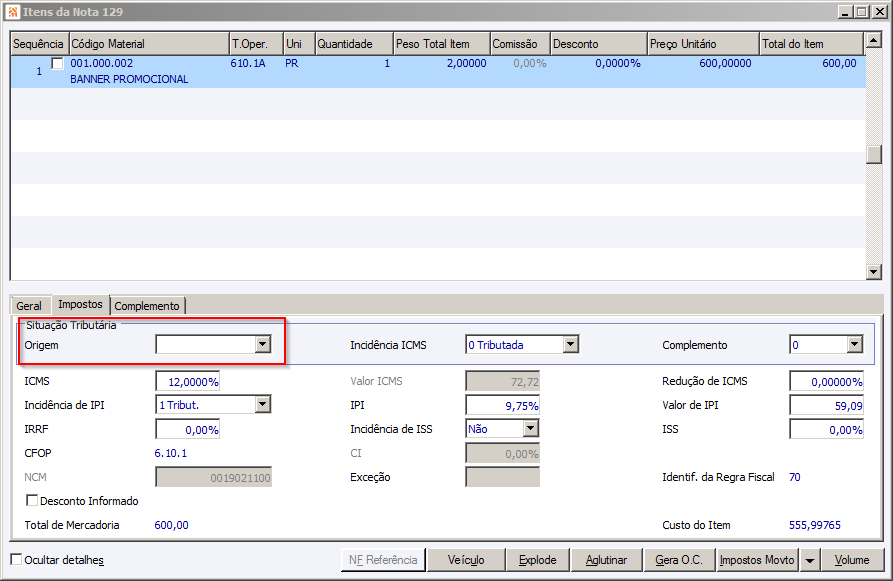The height and width of the screenshot is (581, 893).
Task: Click the Volume button
Action: 852,560
